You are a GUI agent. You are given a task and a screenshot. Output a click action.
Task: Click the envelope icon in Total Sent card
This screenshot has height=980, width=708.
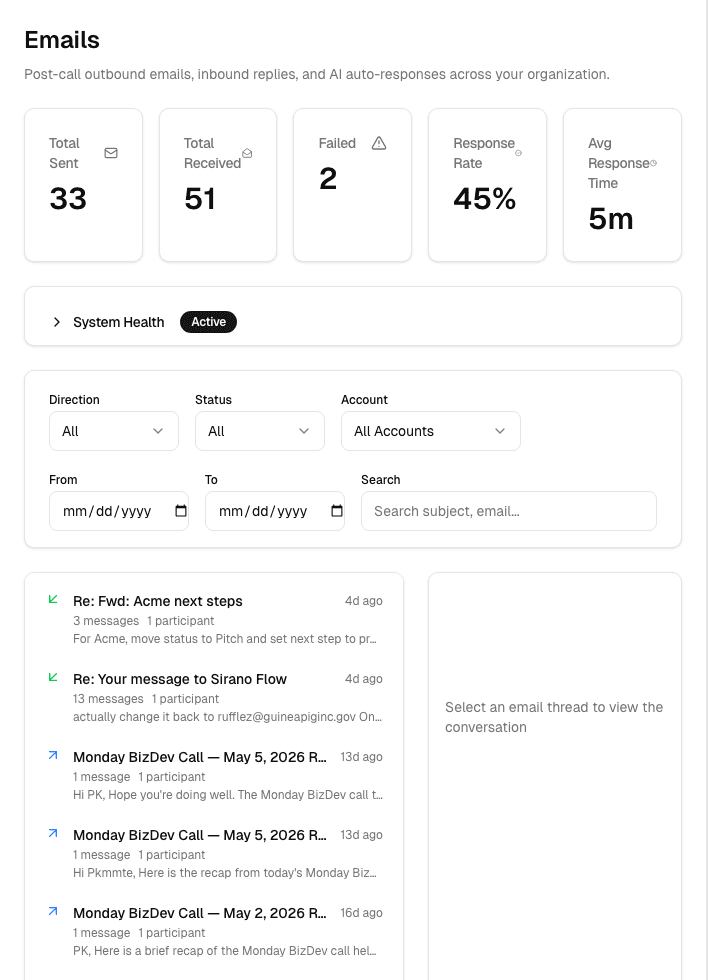pyautogui.click(x=111, y=153)
